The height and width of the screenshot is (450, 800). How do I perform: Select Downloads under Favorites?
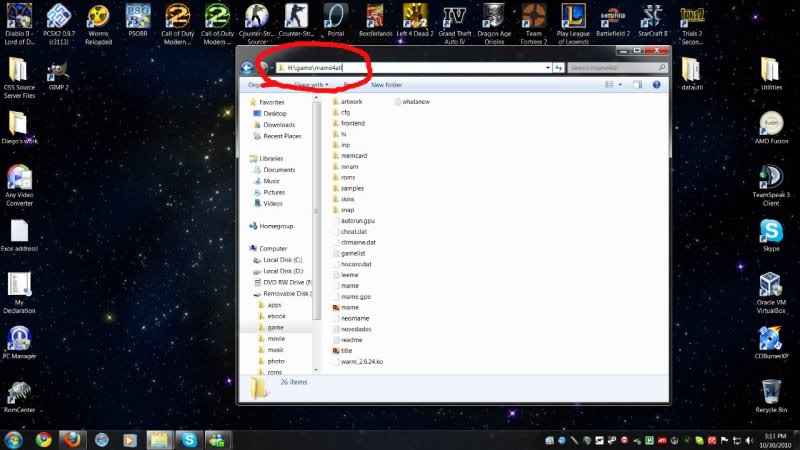click(x=278, y=125)
